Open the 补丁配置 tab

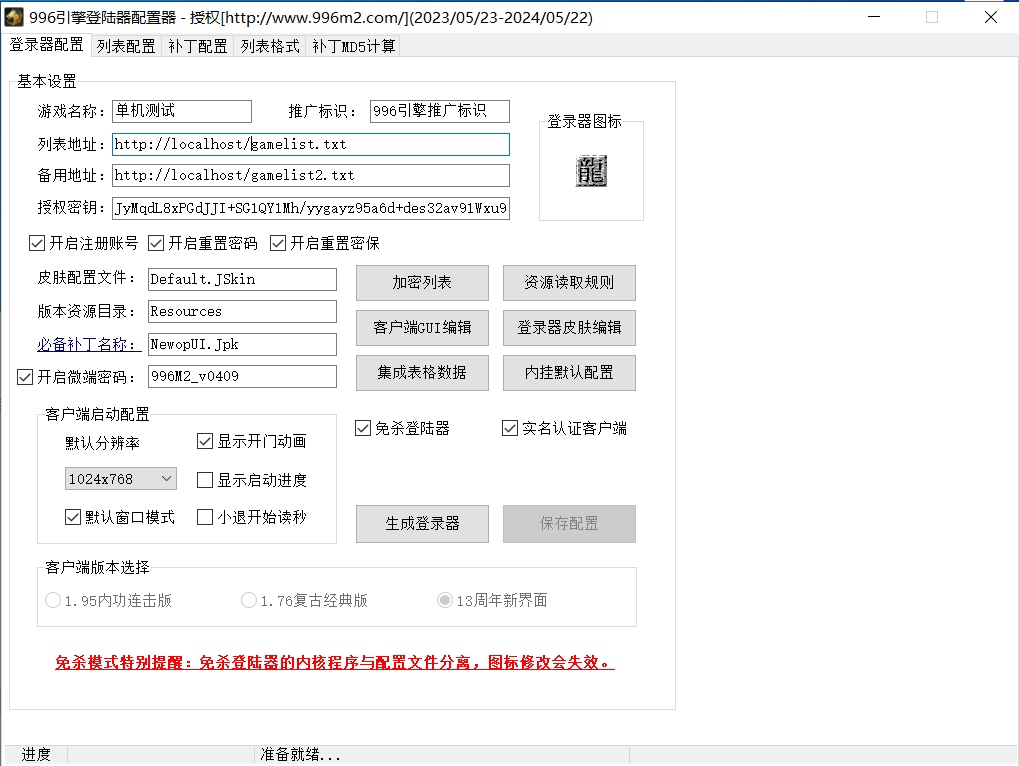[198, 46]
